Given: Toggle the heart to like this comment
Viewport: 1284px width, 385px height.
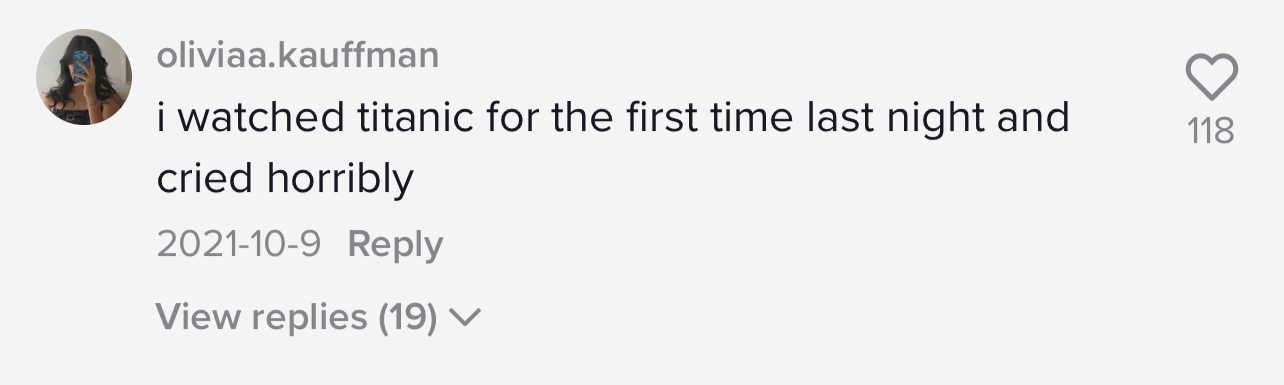Looking at the screenshot, I should 1211,77.
